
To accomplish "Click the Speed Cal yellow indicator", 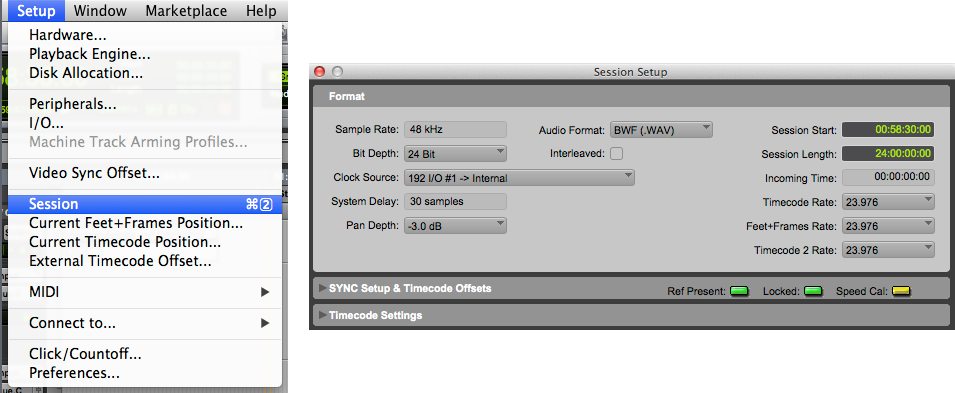I will click(901, 291).
